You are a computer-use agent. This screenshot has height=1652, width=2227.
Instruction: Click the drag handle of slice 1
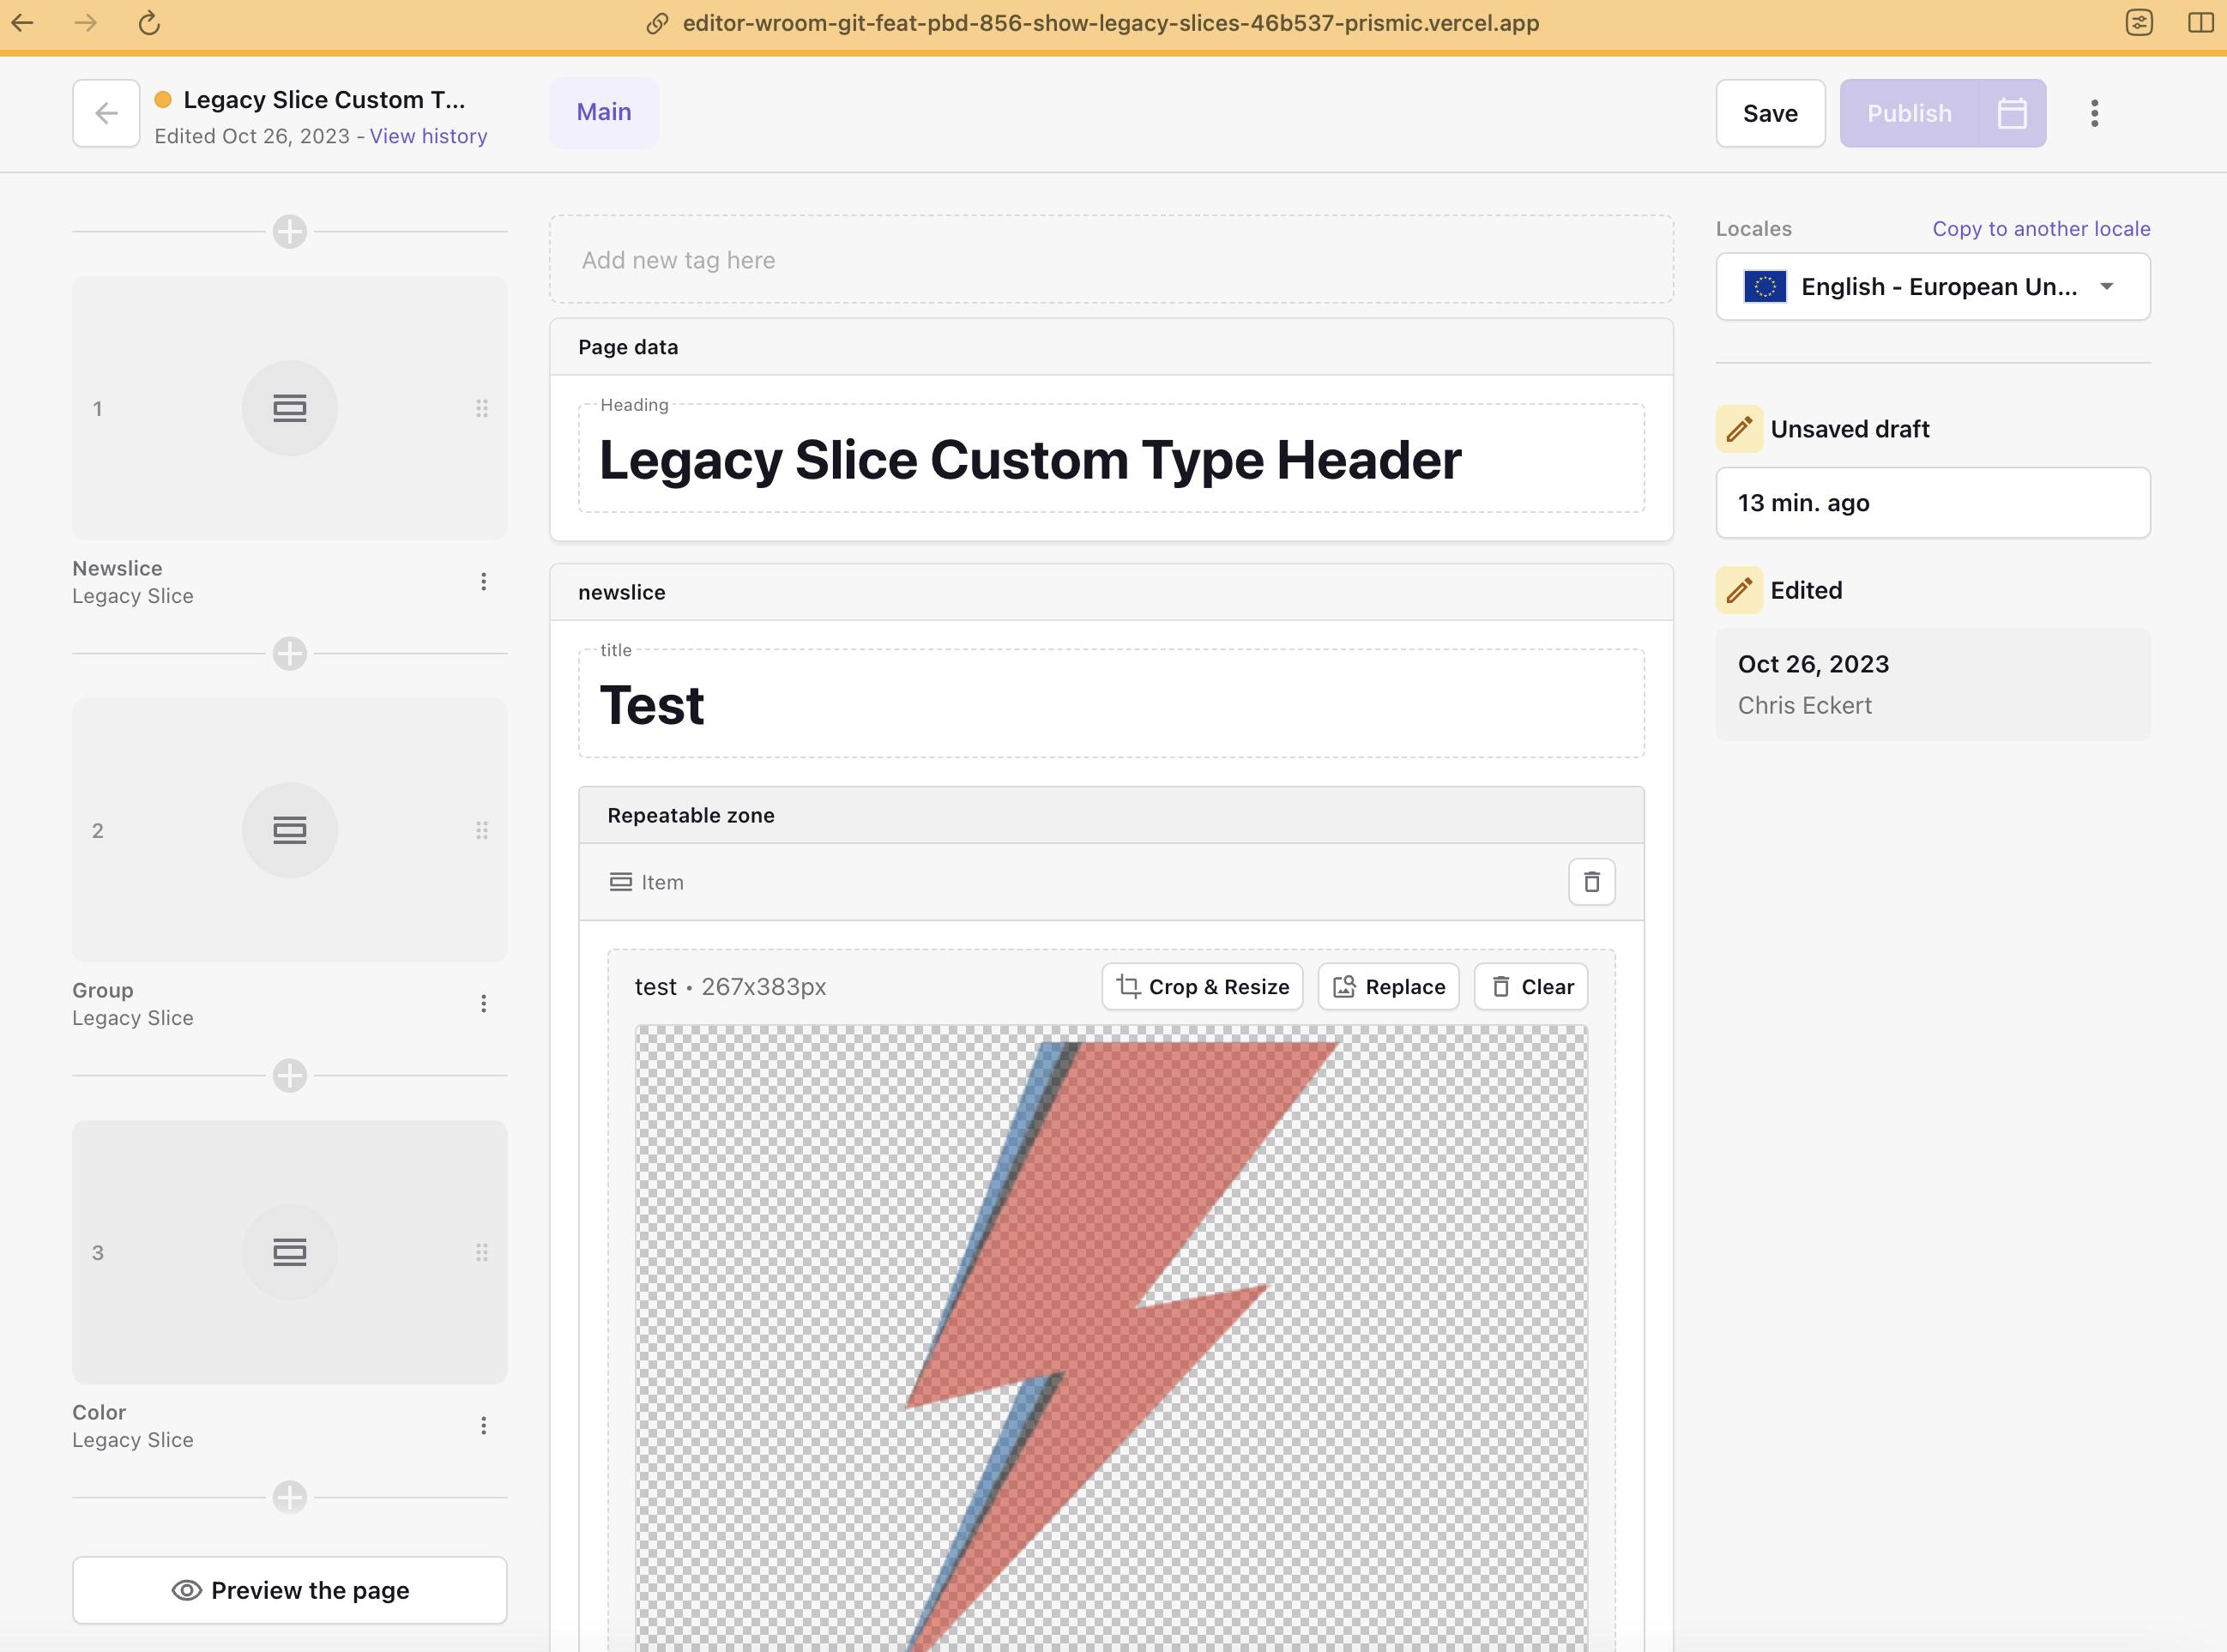(x=482, y=408)
